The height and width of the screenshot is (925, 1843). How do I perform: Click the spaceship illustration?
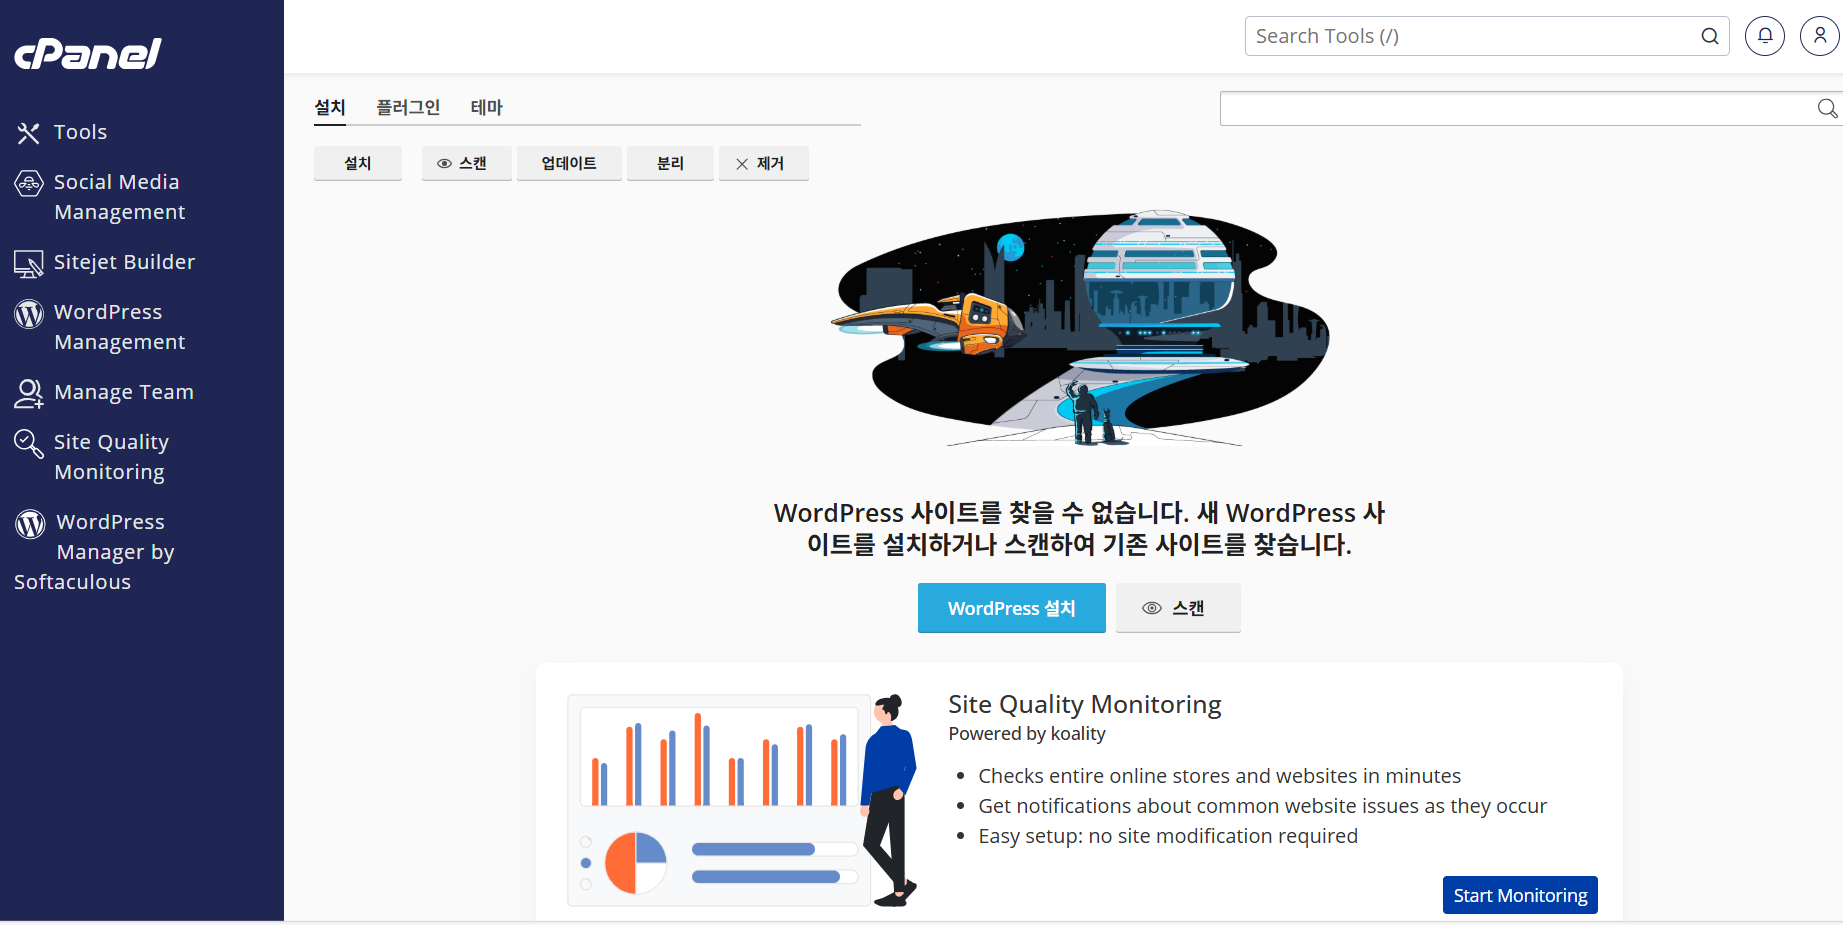click(1080, 328)
